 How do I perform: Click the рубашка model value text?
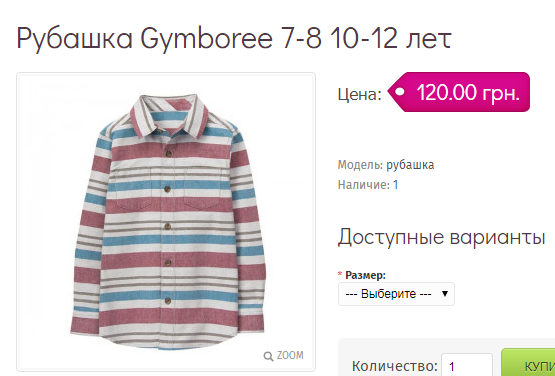click(x=410, y=165)
